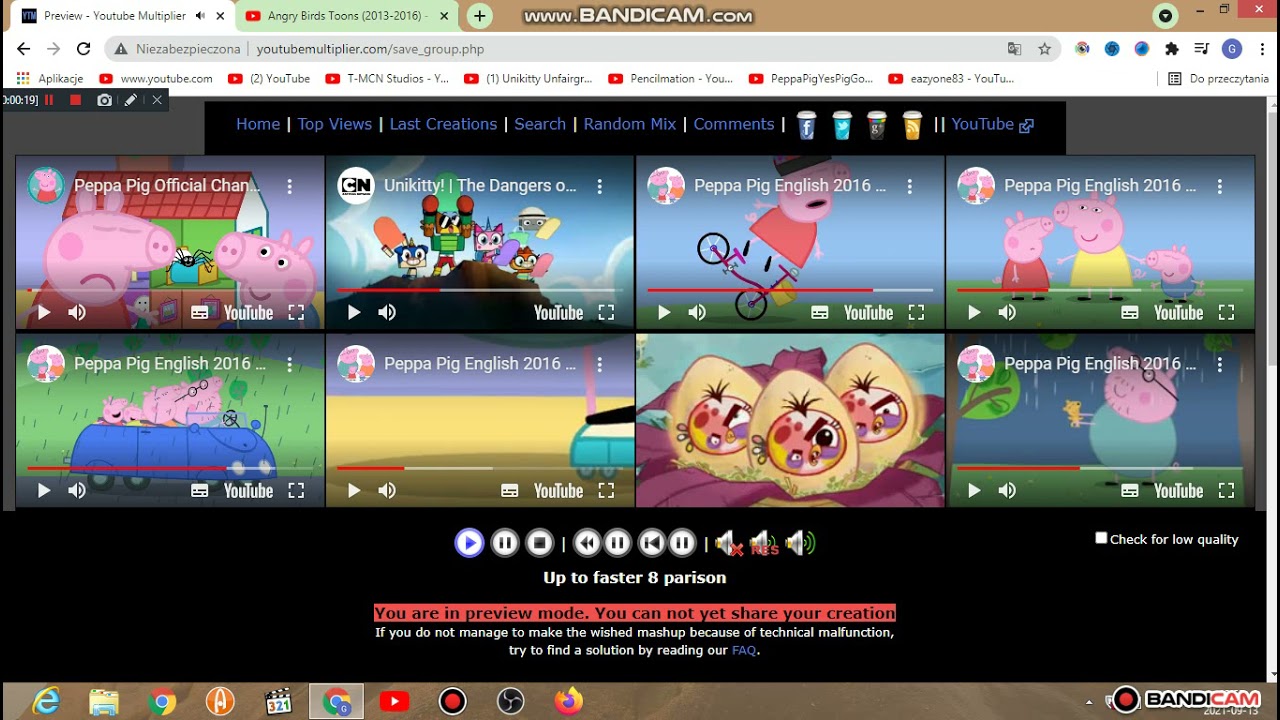Click the Google Translate icon in the address bar
Viewport: 1280px width, 720px height.
click(1014, 48)
